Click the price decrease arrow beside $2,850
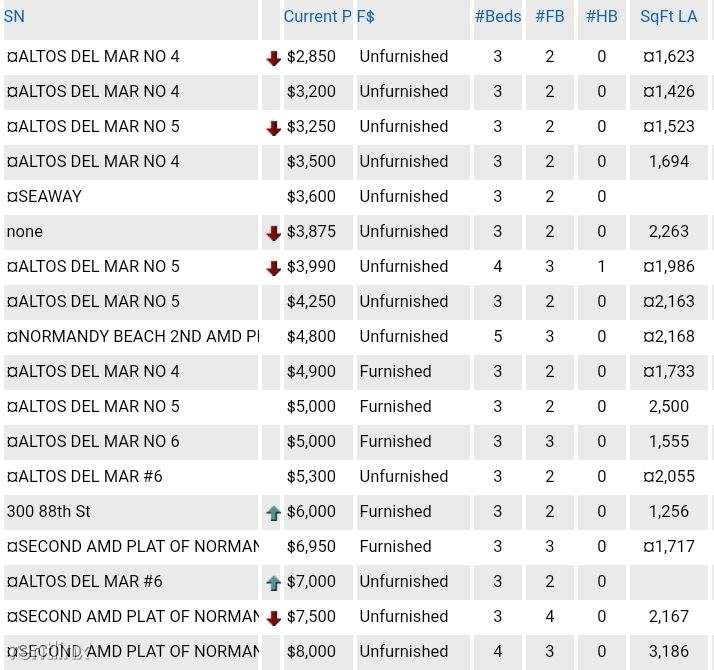 coord(273,58)
